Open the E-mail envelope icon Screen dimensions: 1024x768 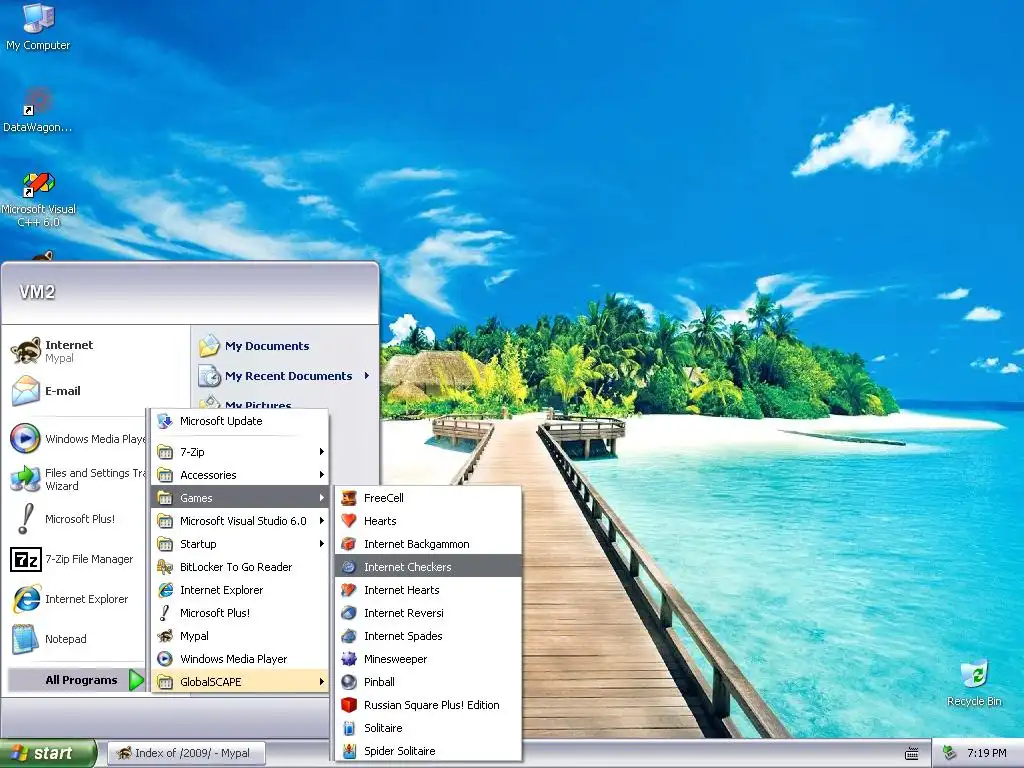[25, 391]
